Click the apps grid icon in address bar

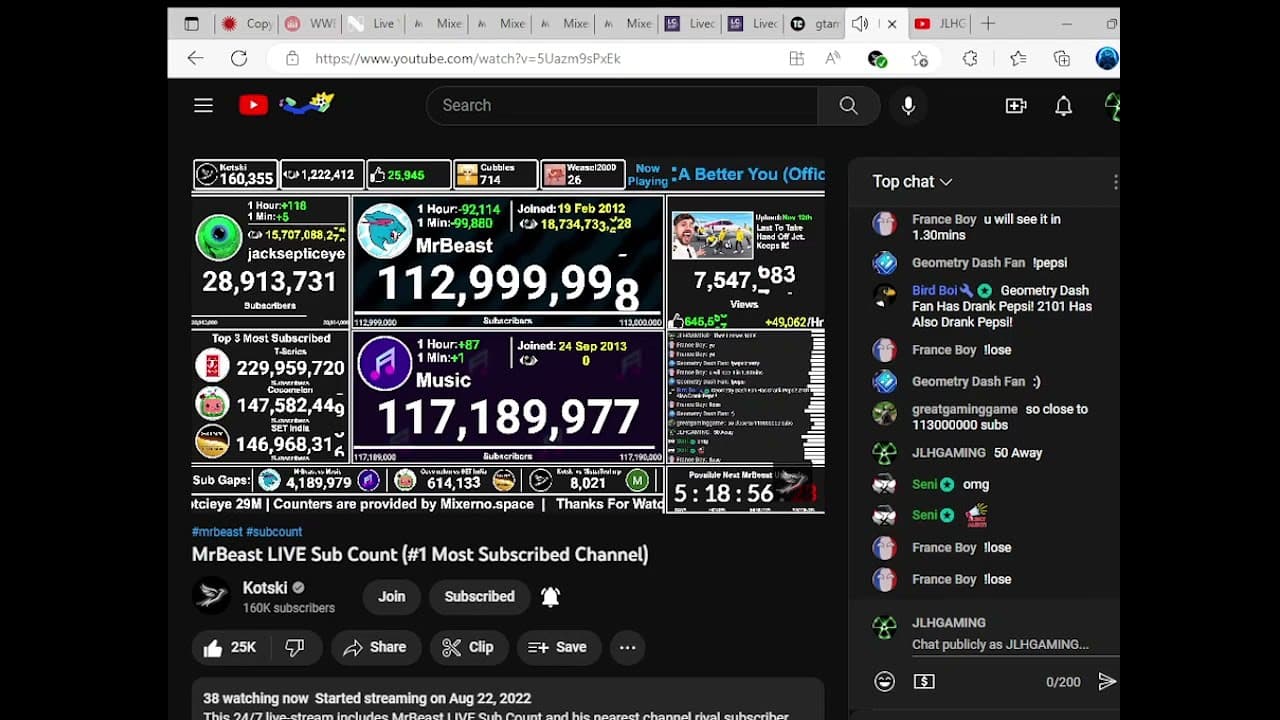pyautogui.click(x=796, y=59)
